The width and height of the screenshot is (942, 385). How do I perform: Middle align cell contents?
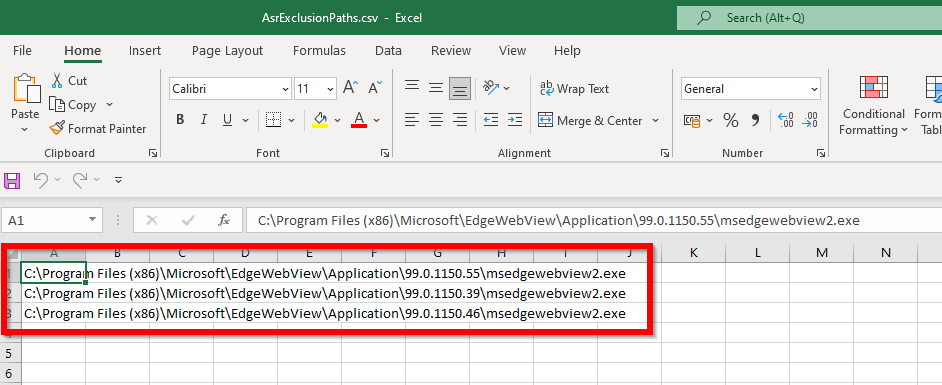[436, 88]
